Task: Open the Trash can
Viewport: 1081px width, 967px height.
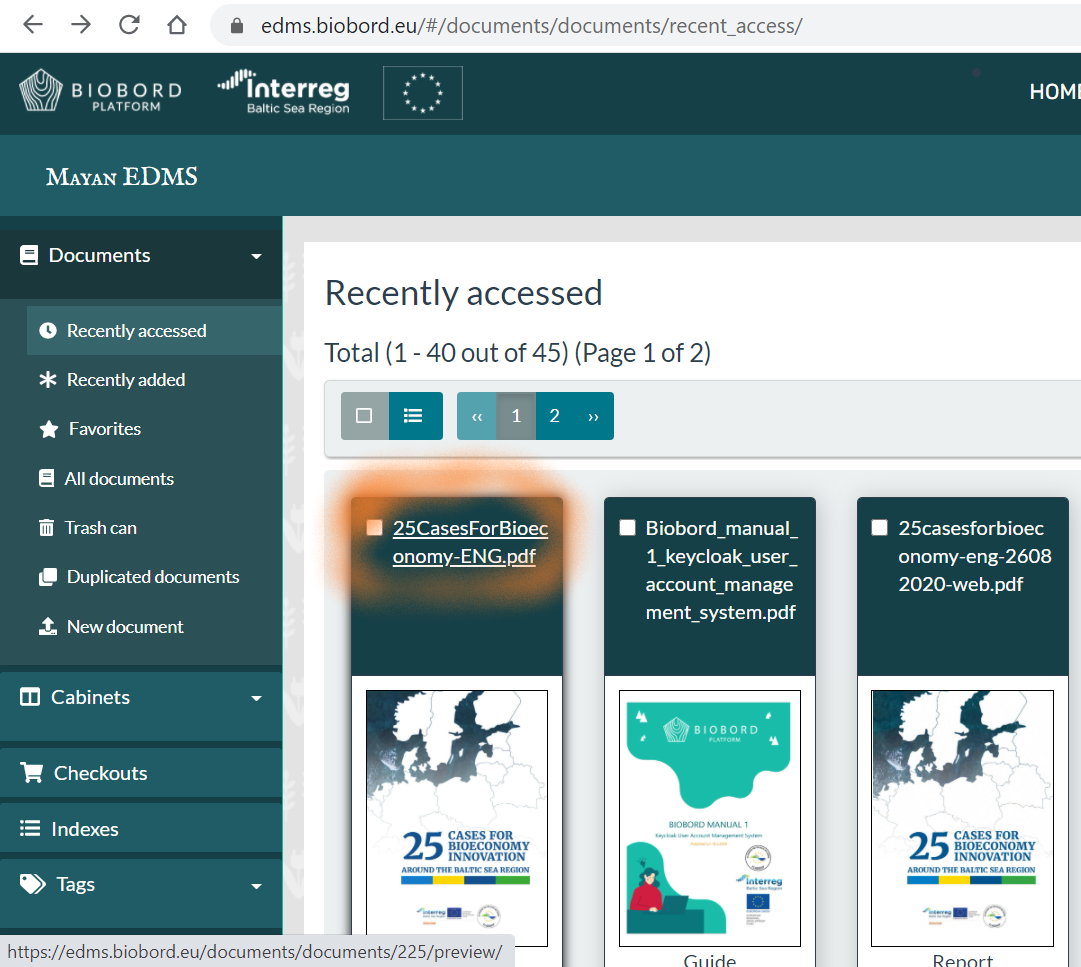Action: [101, 528]
